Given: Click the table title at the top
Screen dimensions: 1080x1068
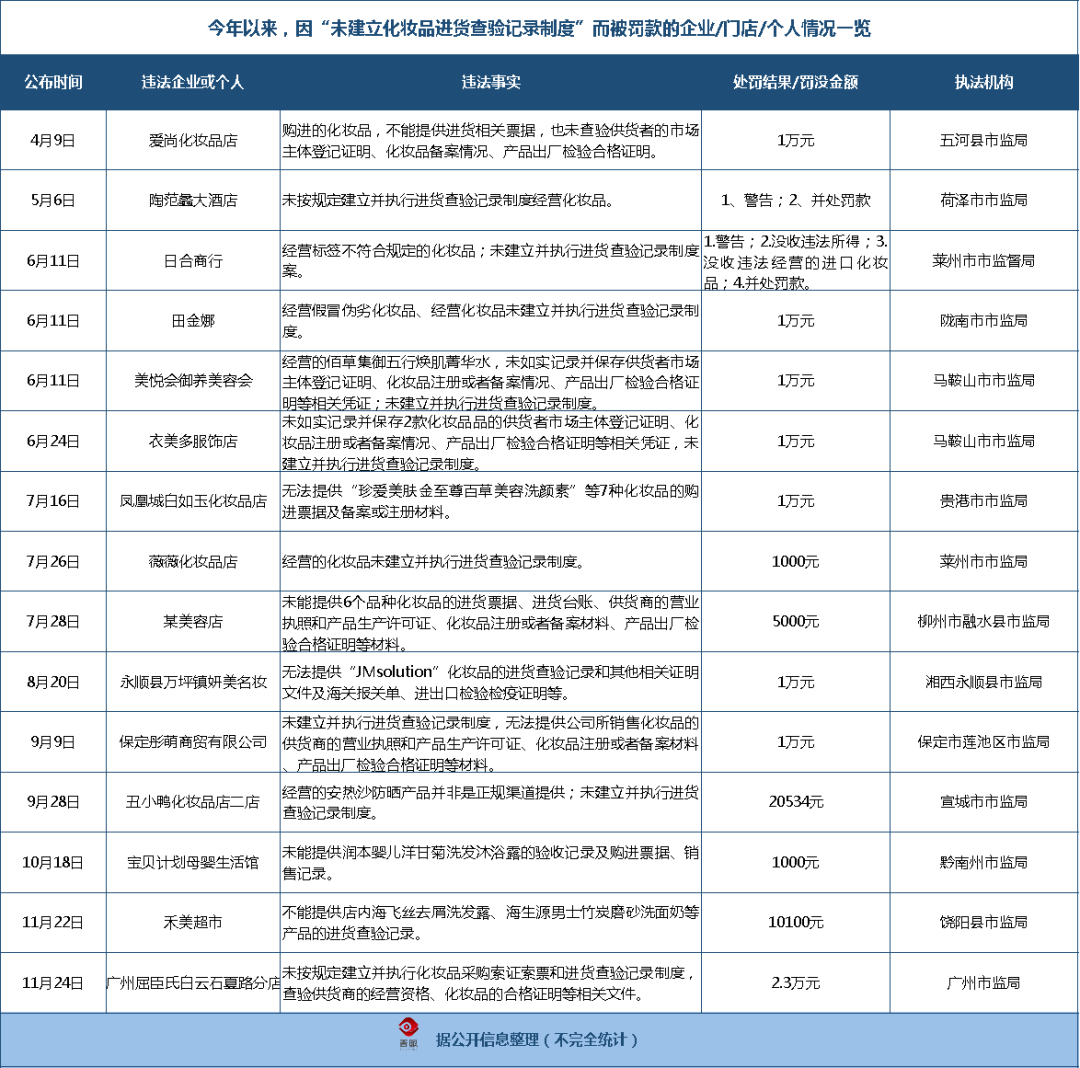Looking at the screenshot, I should [x=539, y=28].
